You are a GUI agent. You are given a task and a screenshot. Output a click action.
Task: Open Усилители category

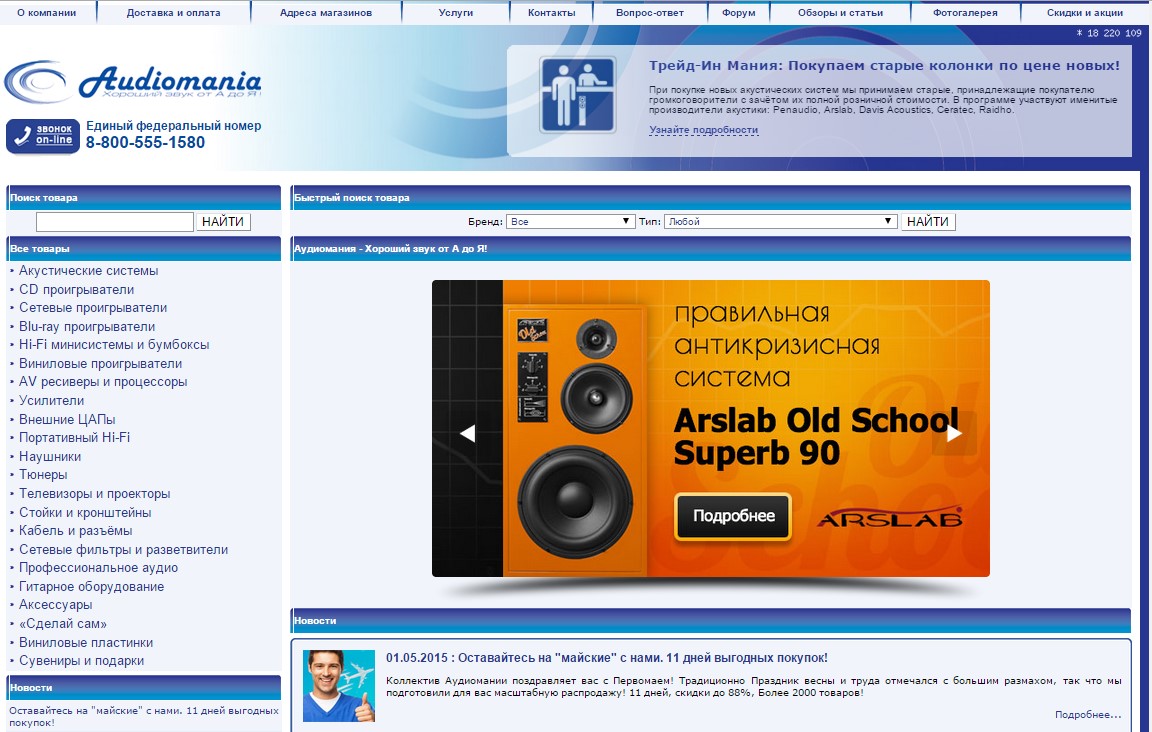click(51, 401)
